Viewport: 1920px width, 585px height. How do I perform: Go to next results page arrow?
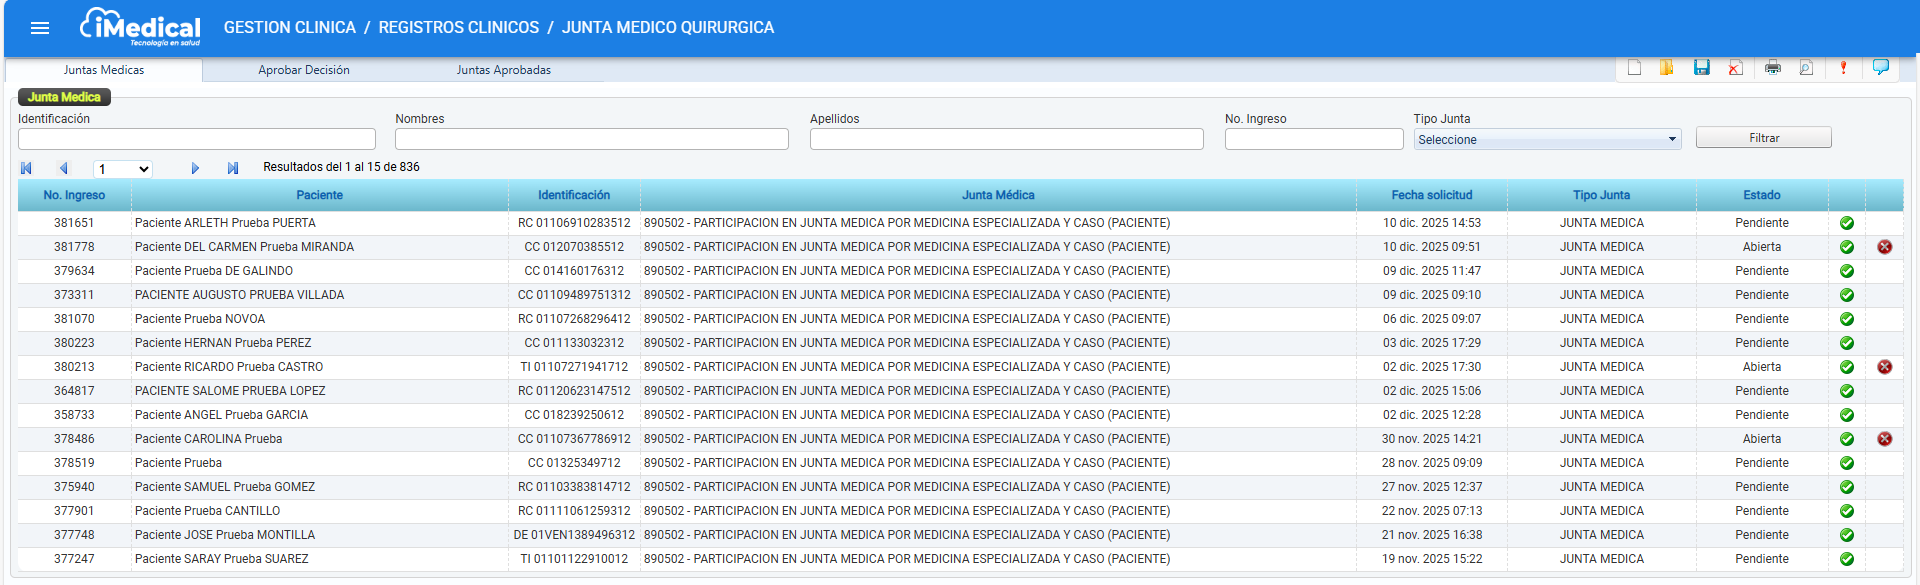click(195, 168)
